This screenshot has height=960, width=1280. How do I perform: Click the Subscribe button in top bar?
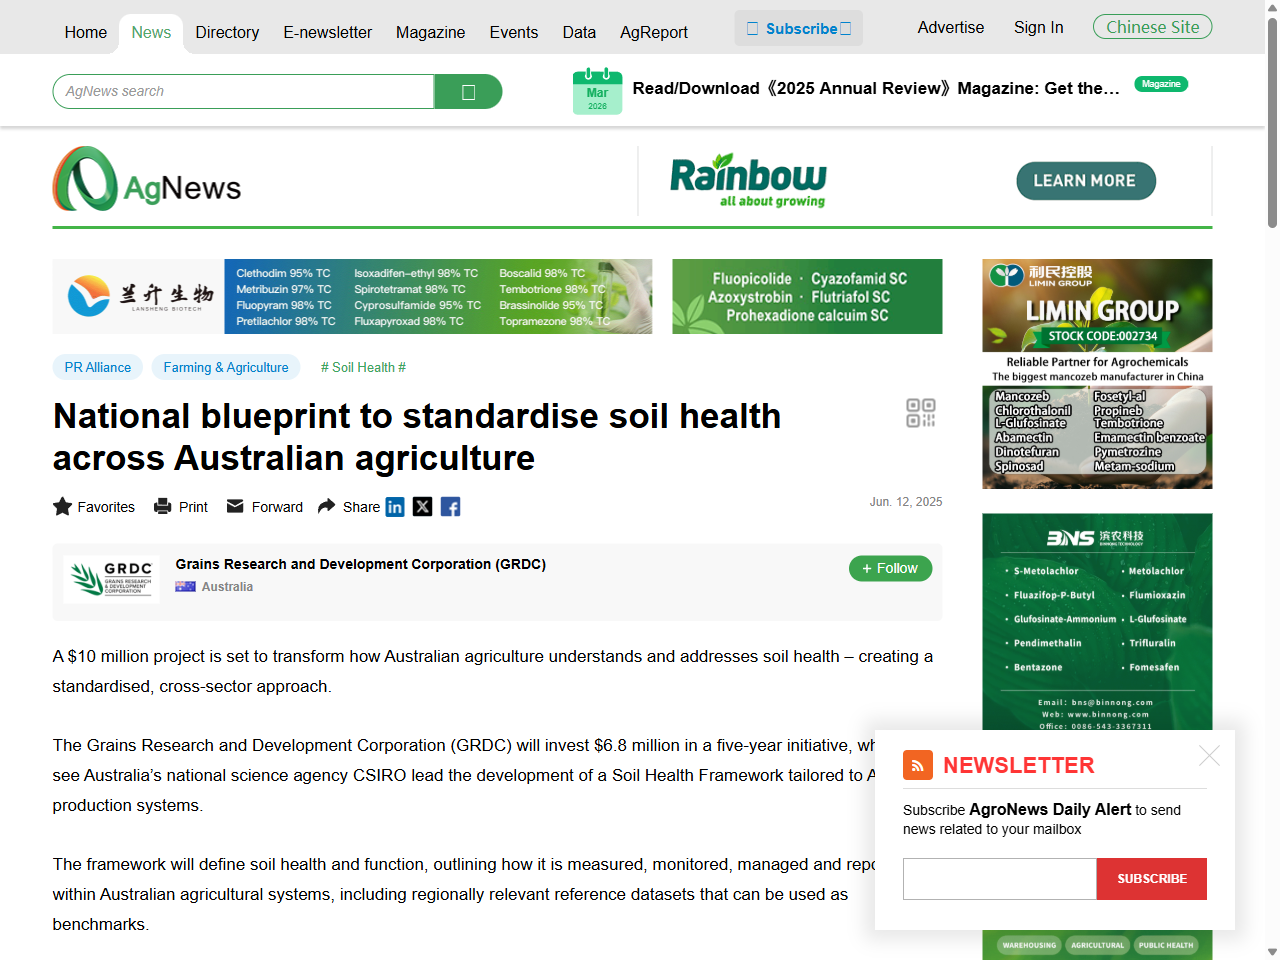tap(798, 28)
